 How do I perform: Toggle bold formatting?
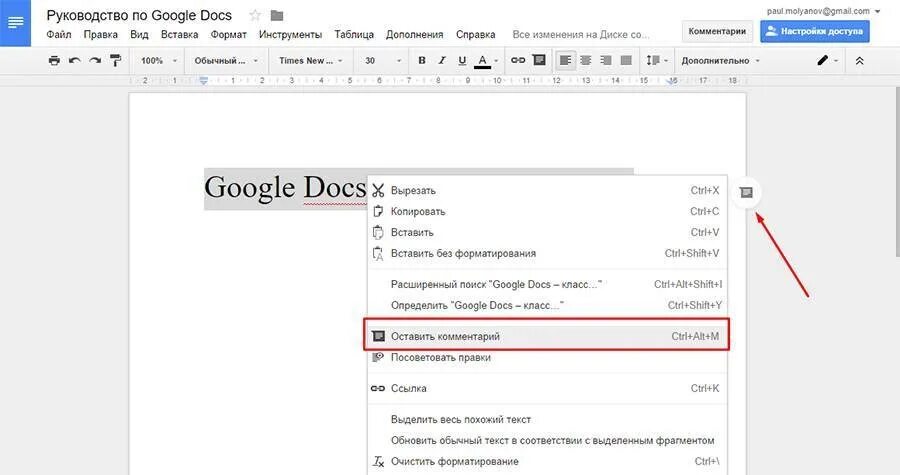(x=422, y=60)
